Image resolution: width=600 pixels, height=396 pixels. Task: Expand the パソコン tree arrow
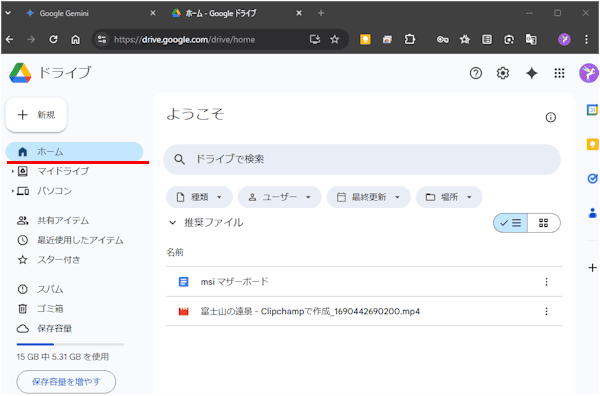point(13,191)
